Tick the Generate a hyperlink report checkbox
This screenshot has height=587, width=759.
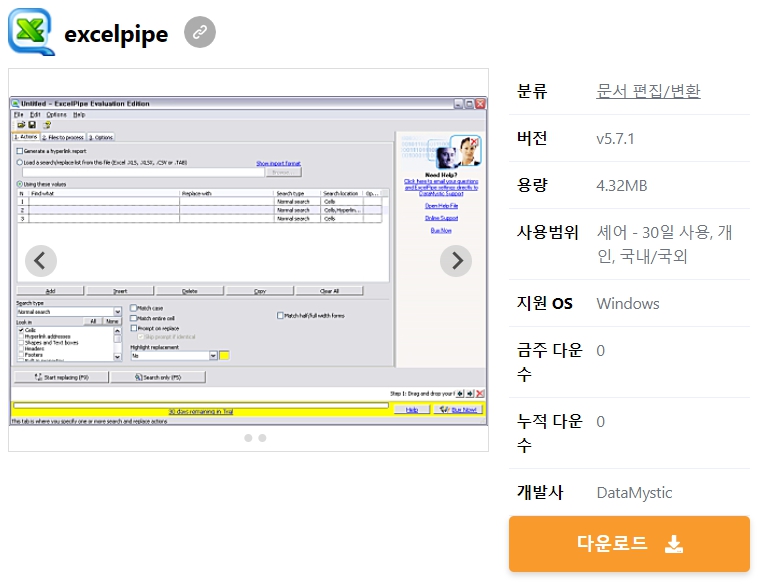pos(20,151)
